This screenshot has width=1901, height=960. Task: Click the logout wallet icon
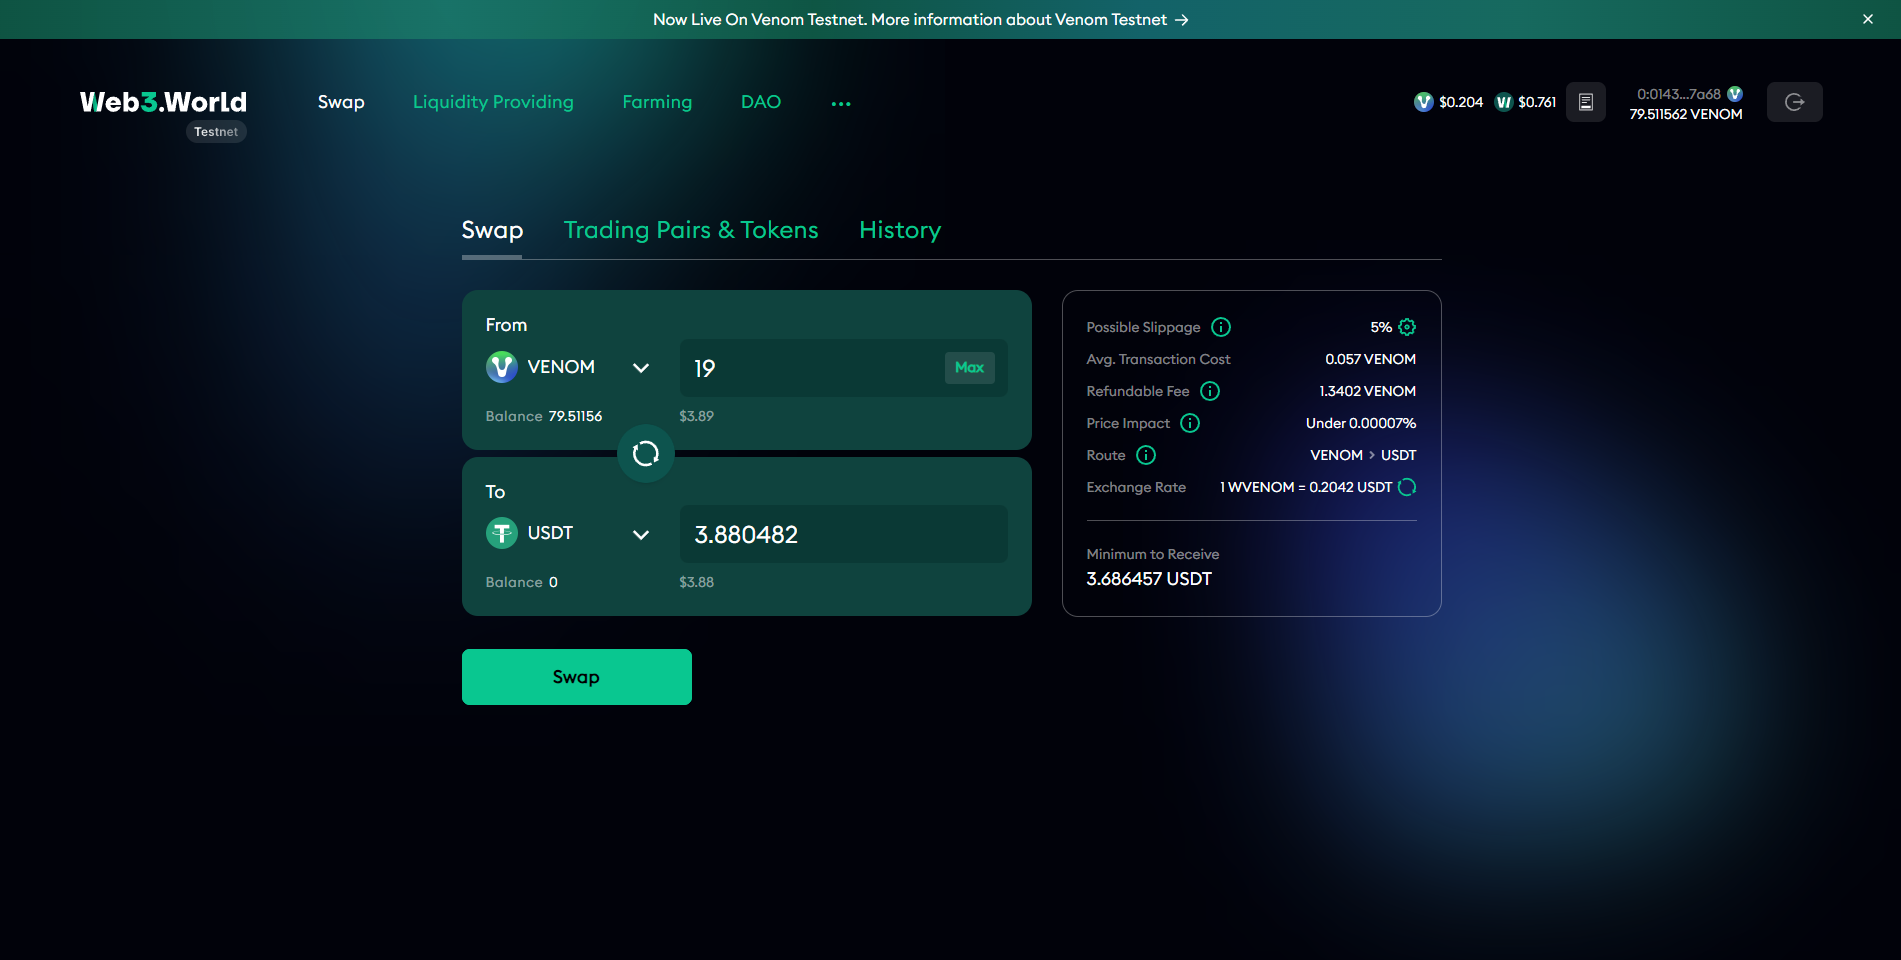[x=1794, y=102]
